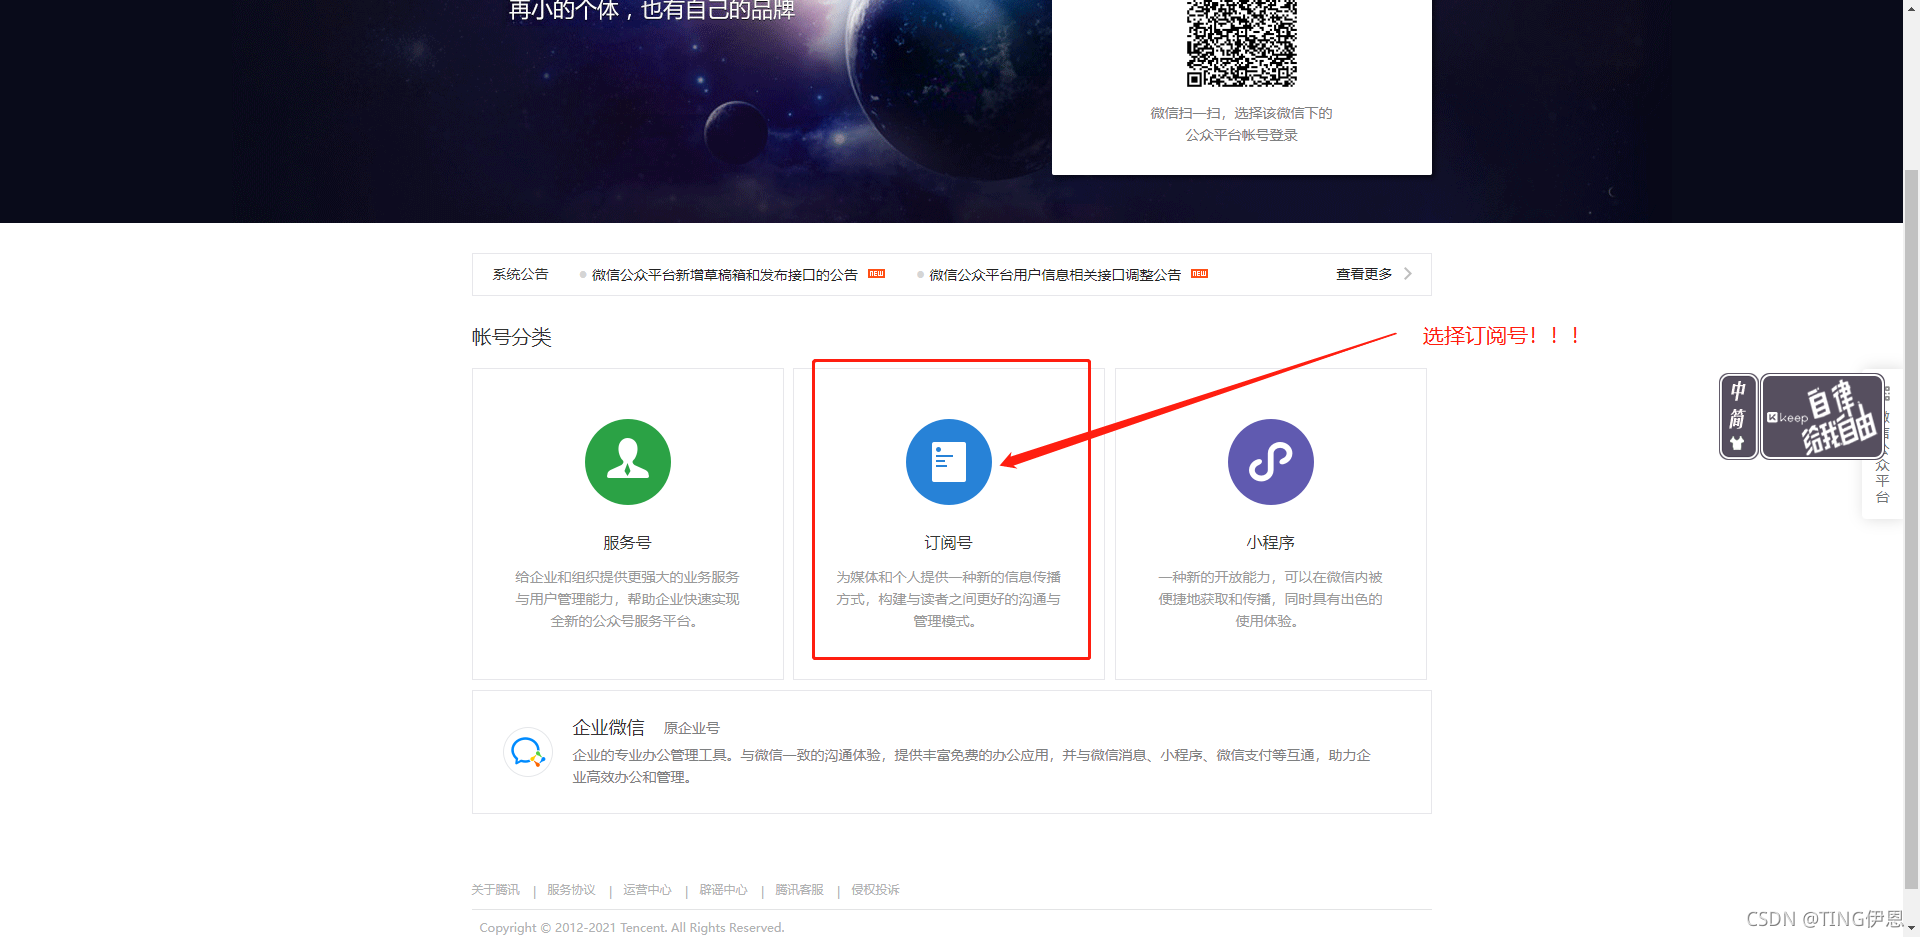This screenshot has width=1920, height=937.
Task: Open 微信公众平台新增草稿箱和发布接口的公告
Action: tap(724, 275)
